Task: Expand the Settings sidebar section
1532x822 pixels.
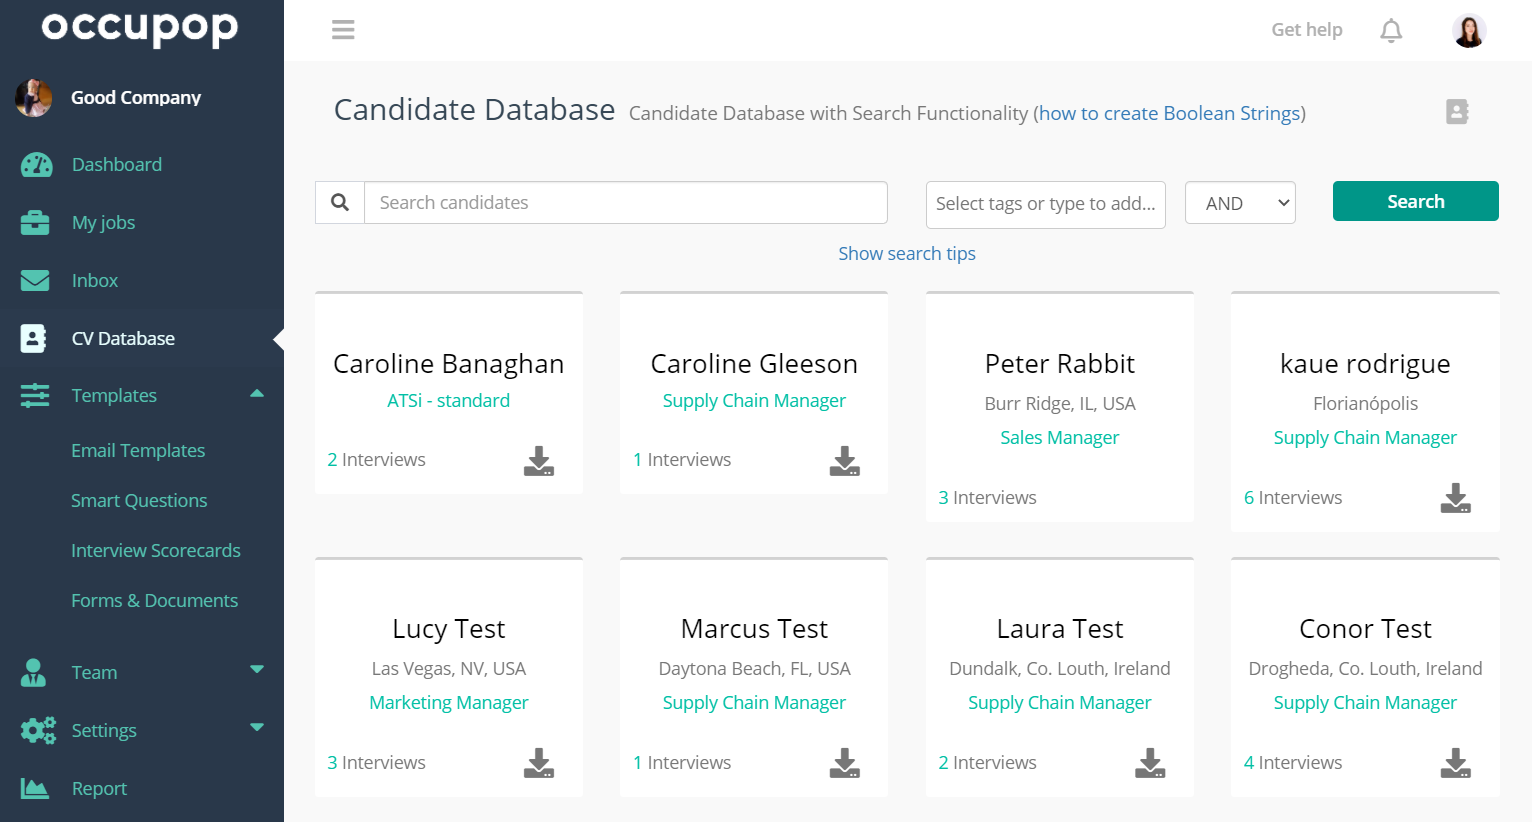Action: tap(257, 728)
